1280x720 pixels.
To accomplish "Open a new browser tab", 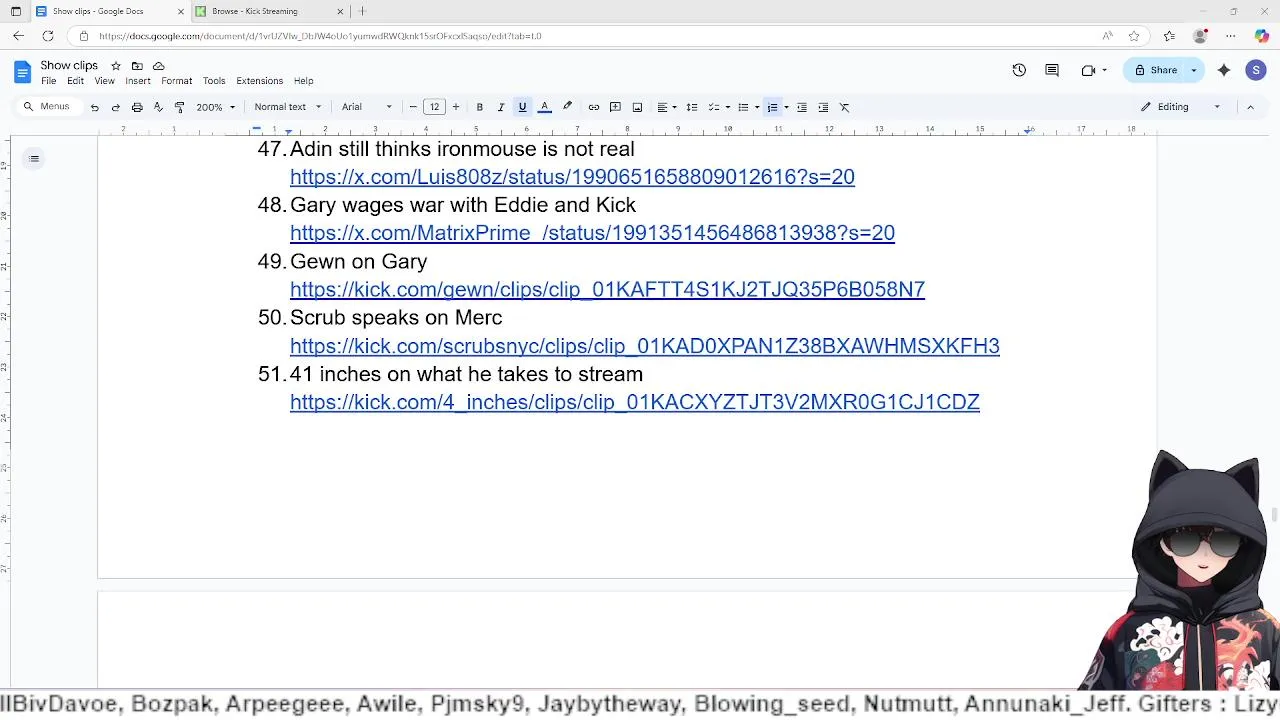I will pos(362,11).
